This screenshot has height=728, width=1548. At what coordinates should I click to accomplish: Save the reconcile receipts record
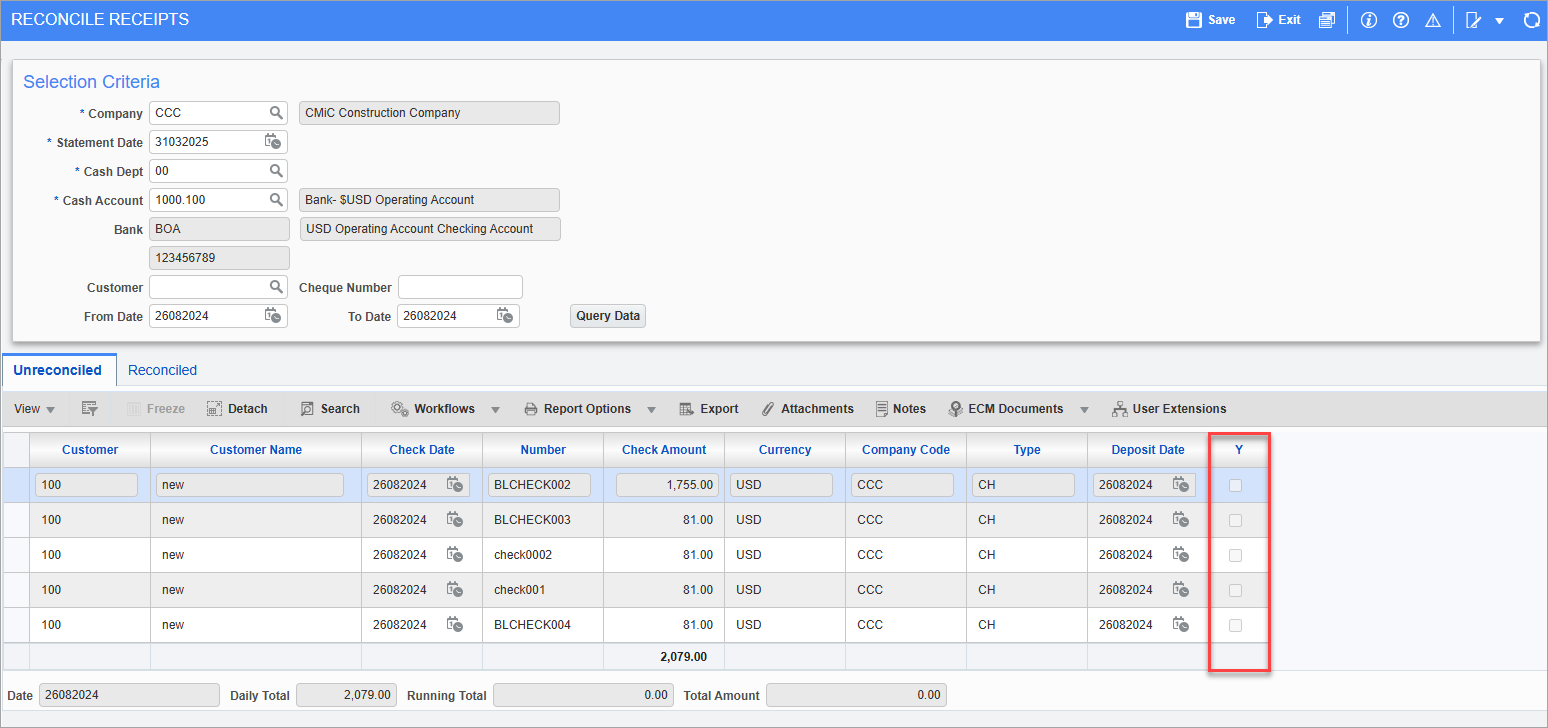(x=1210, y=20)
